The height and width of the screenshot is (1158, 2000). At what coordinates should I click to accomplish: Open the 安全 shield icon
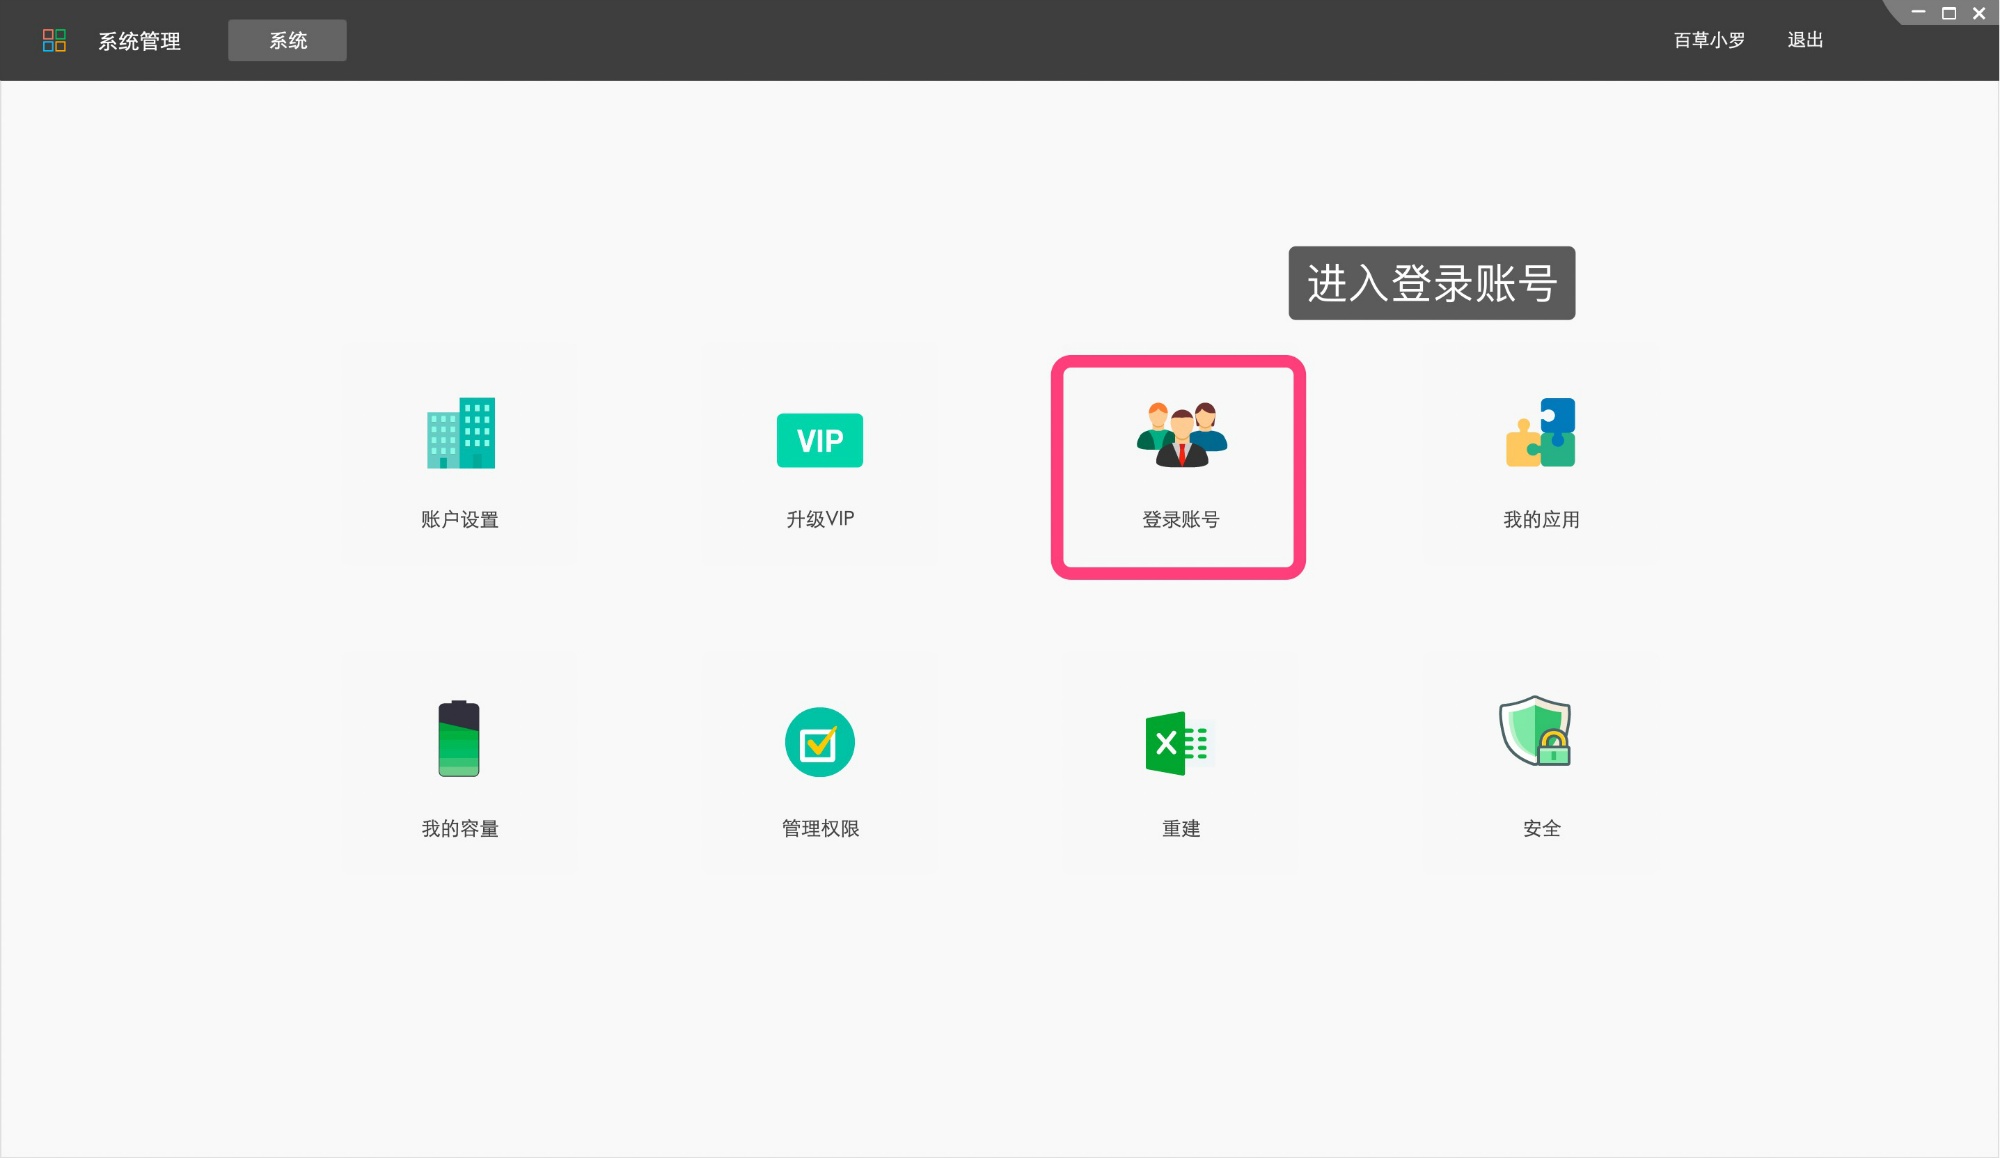point(1536,731)
